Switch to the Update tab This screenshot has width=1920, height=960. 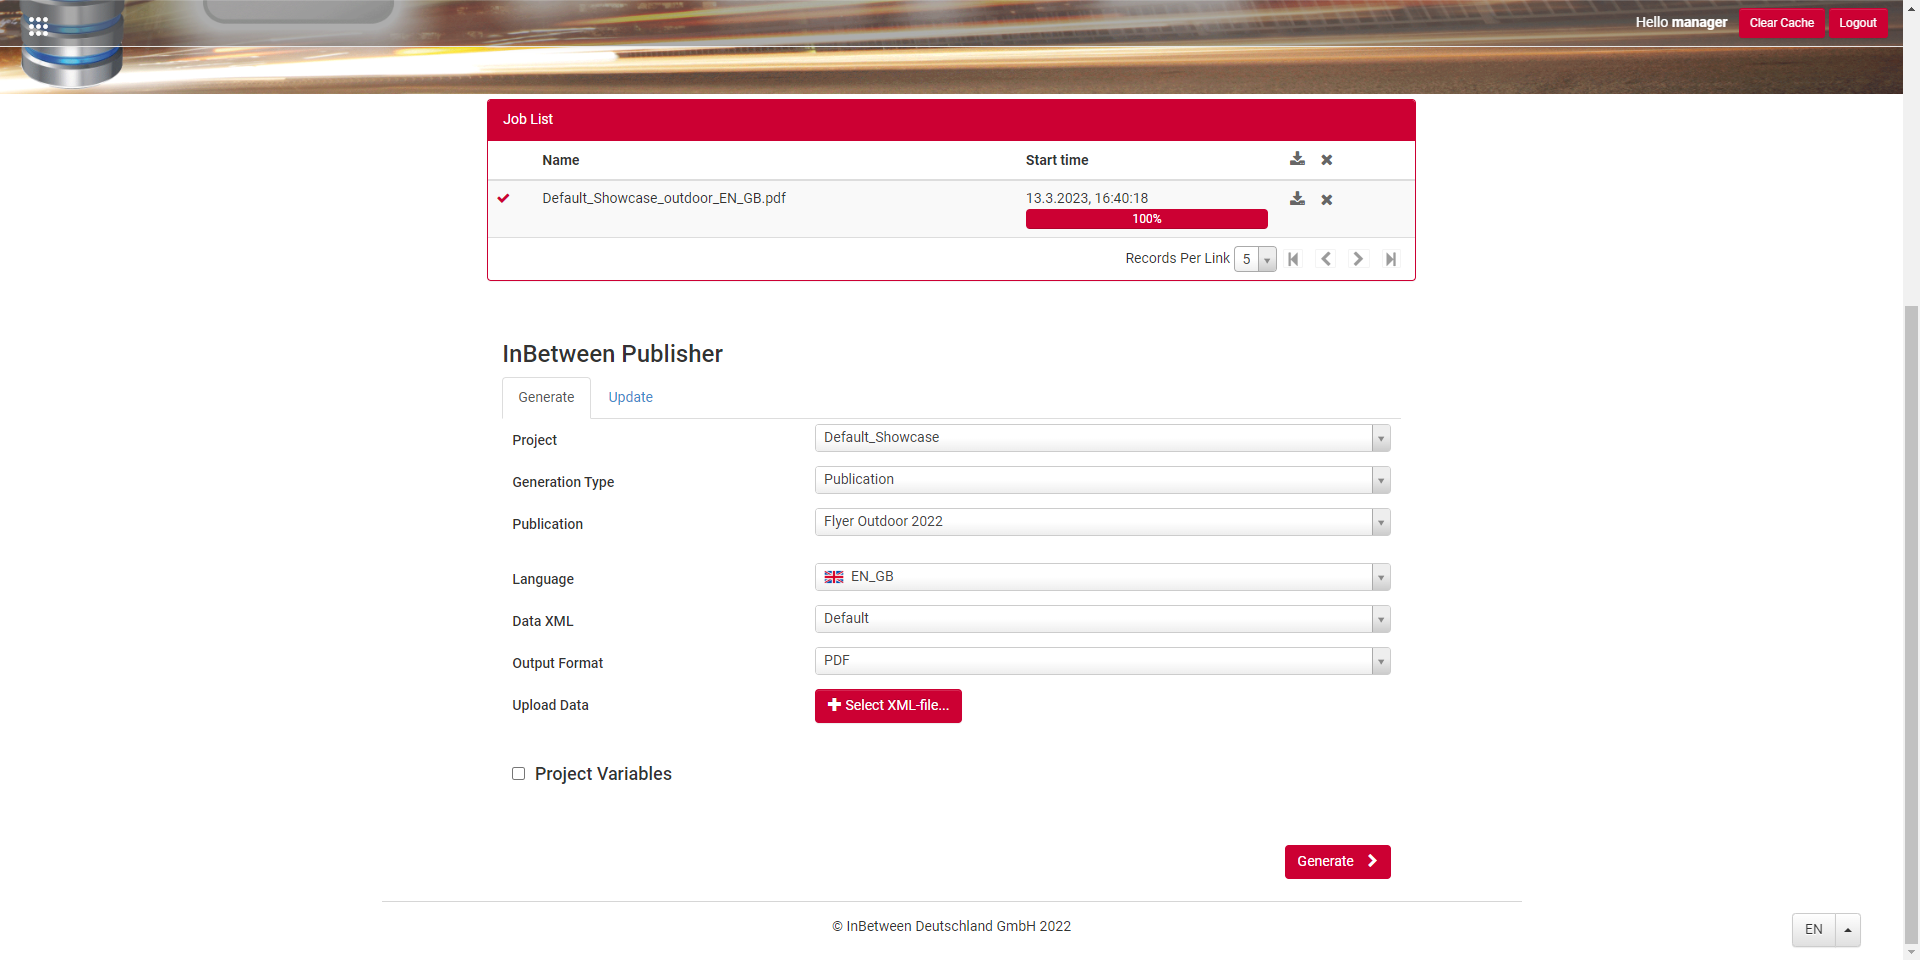(x=630, y=397)
